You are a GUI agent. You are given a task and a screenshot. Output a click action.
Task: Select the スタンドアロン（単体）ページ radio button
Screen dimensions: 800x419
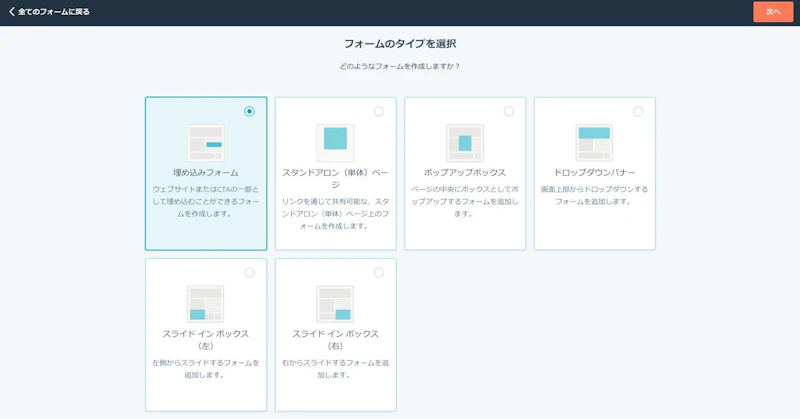(379, 111)
